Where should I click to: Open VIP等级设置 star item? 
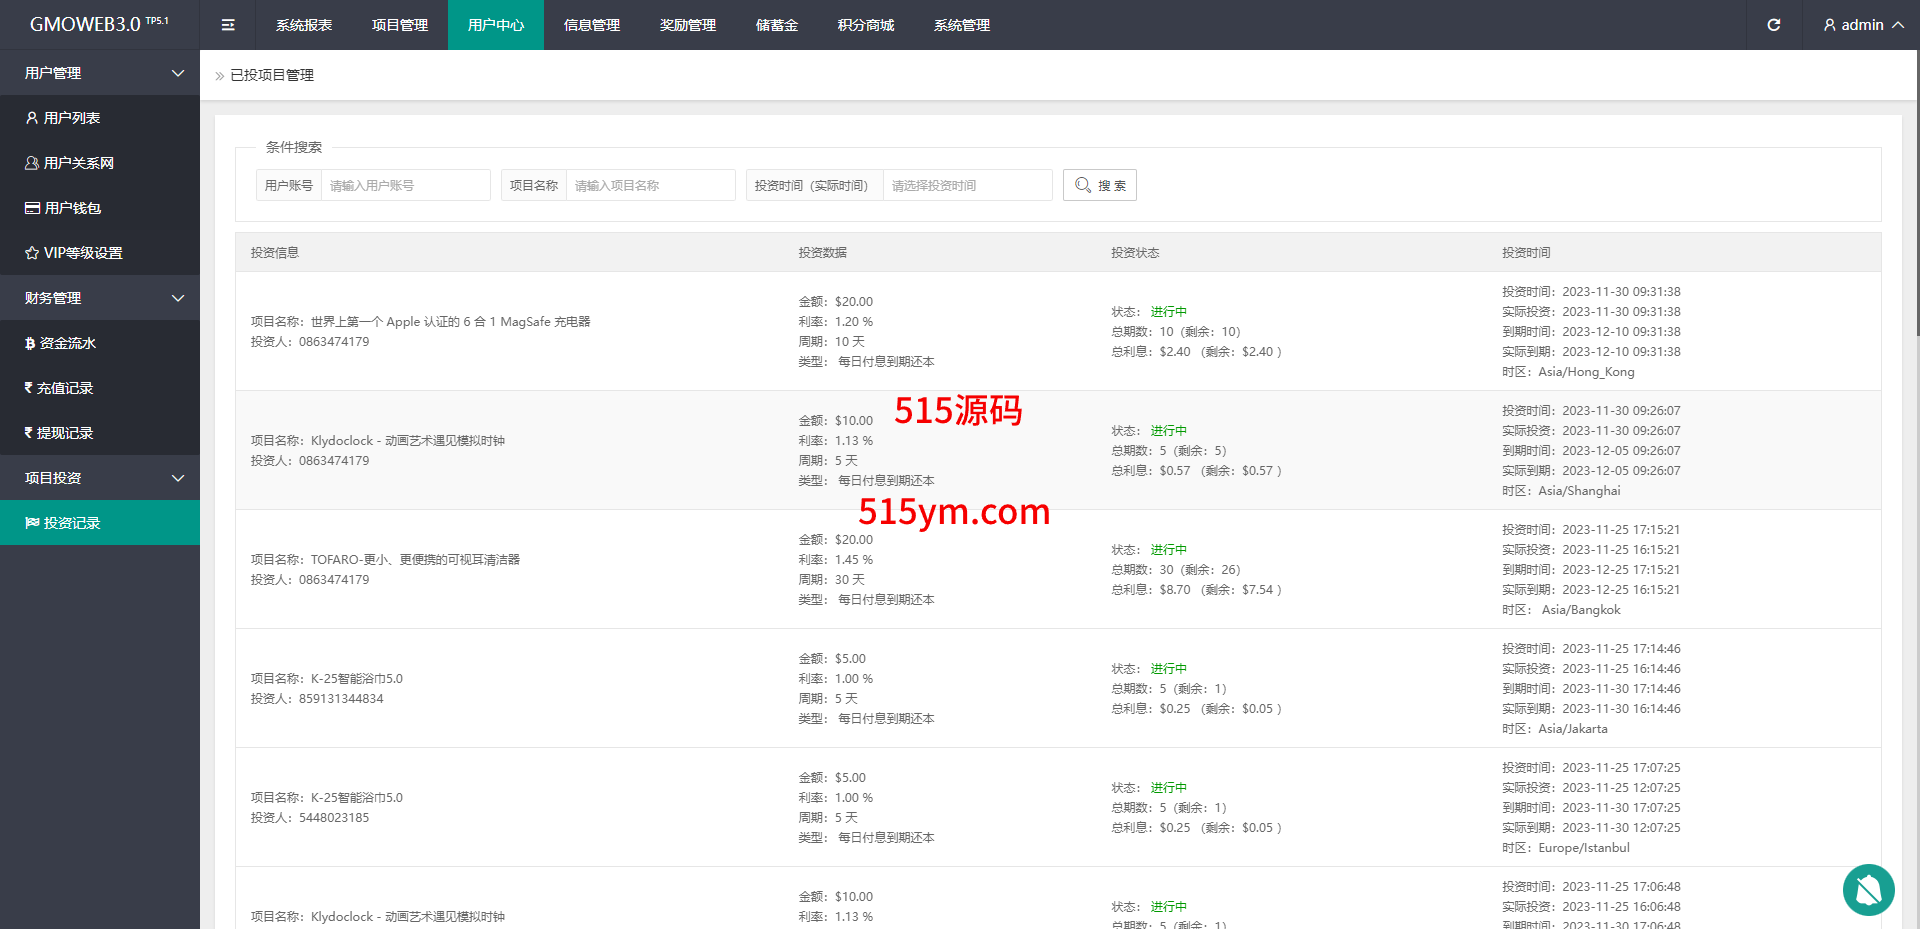tap(82, 253)
